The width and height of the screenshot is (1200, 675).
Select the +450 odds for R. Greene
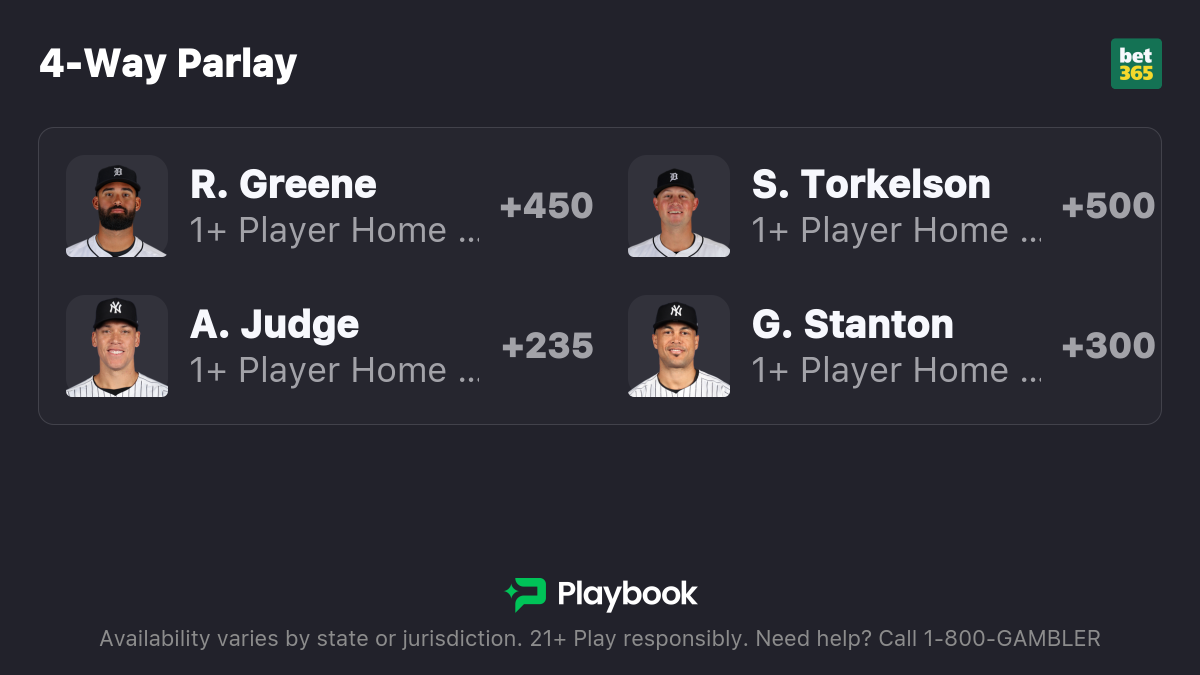tap(546, 206)
